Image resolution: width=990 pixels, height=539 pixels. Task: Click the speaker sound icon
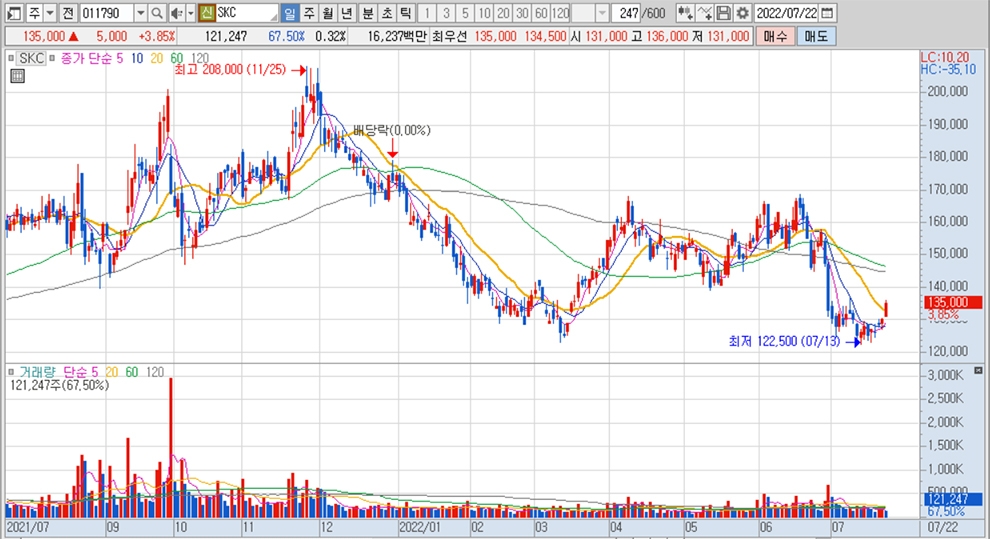(x=176, y=13)
